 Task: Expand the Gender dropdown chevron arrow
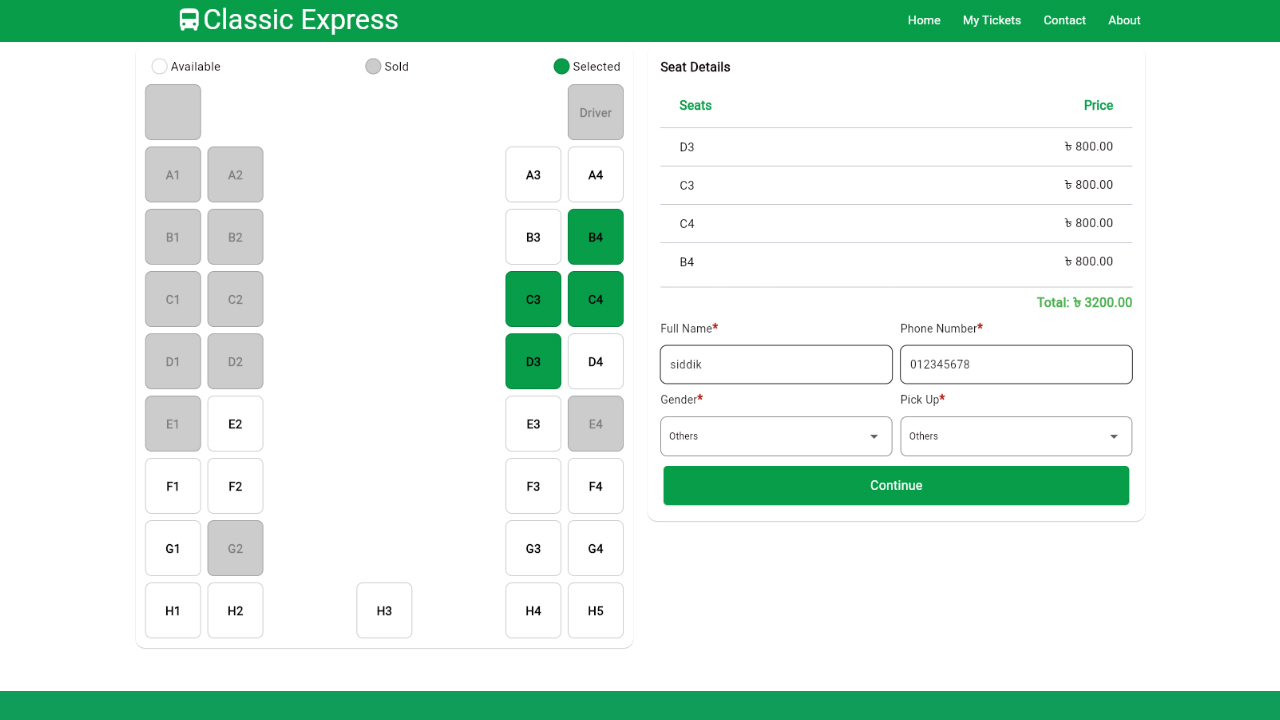tap(872, 436)
